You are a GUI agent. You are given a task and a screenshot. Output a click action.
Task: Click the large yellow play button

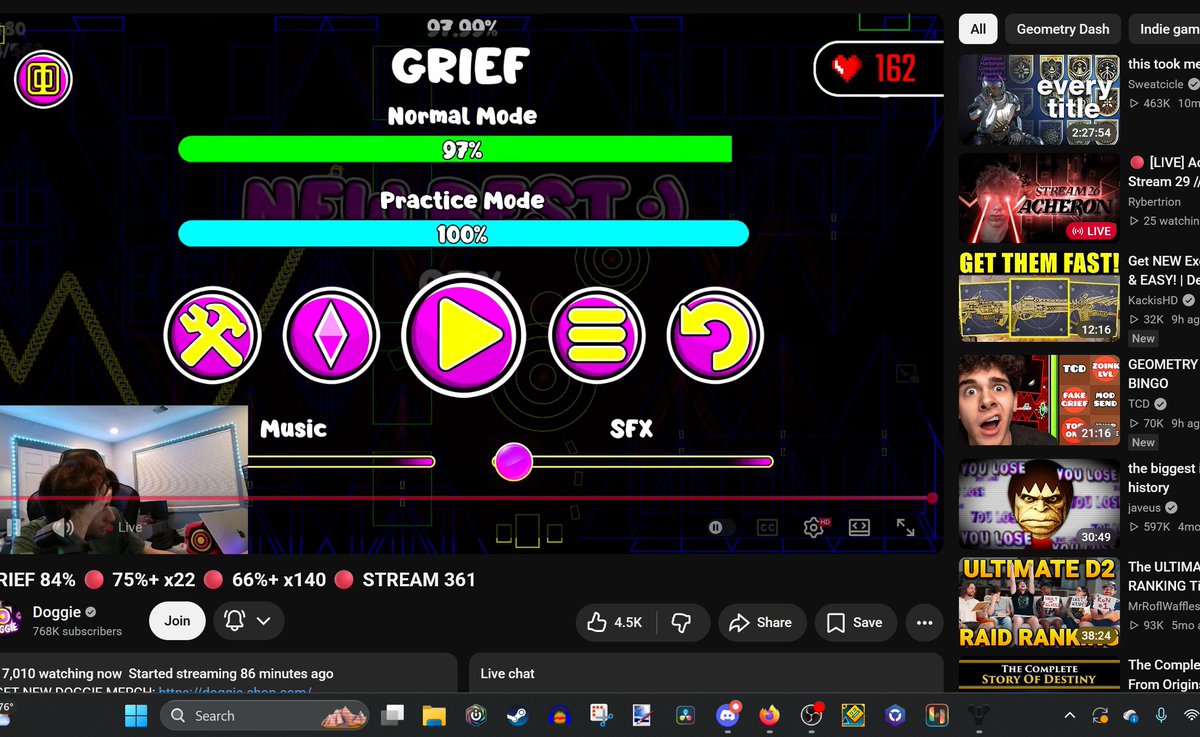(x=463, y=335)
